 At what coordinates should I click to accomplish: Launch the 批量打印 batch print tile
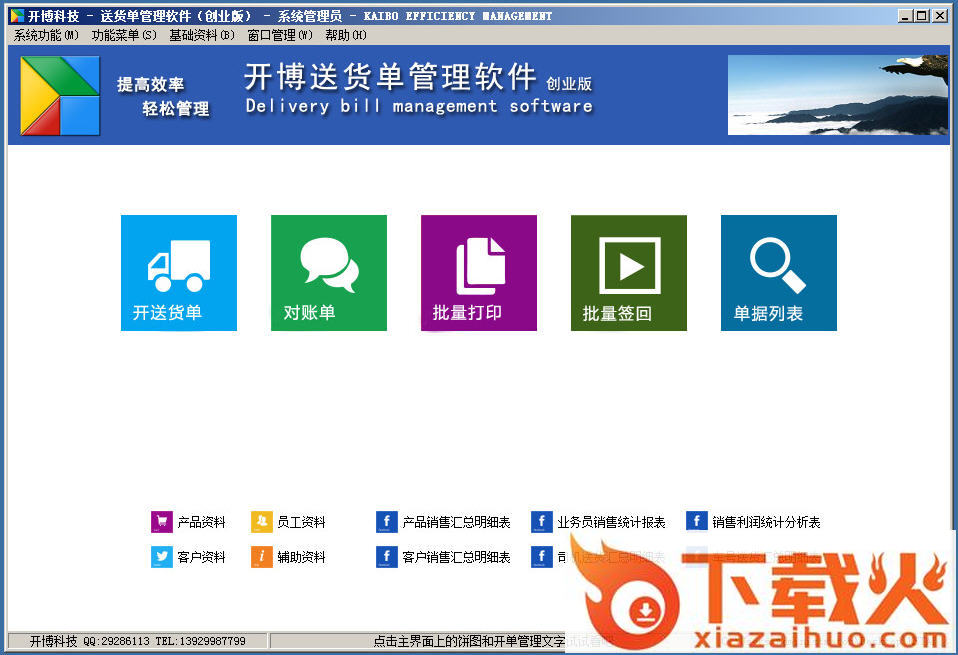(478, 272)
